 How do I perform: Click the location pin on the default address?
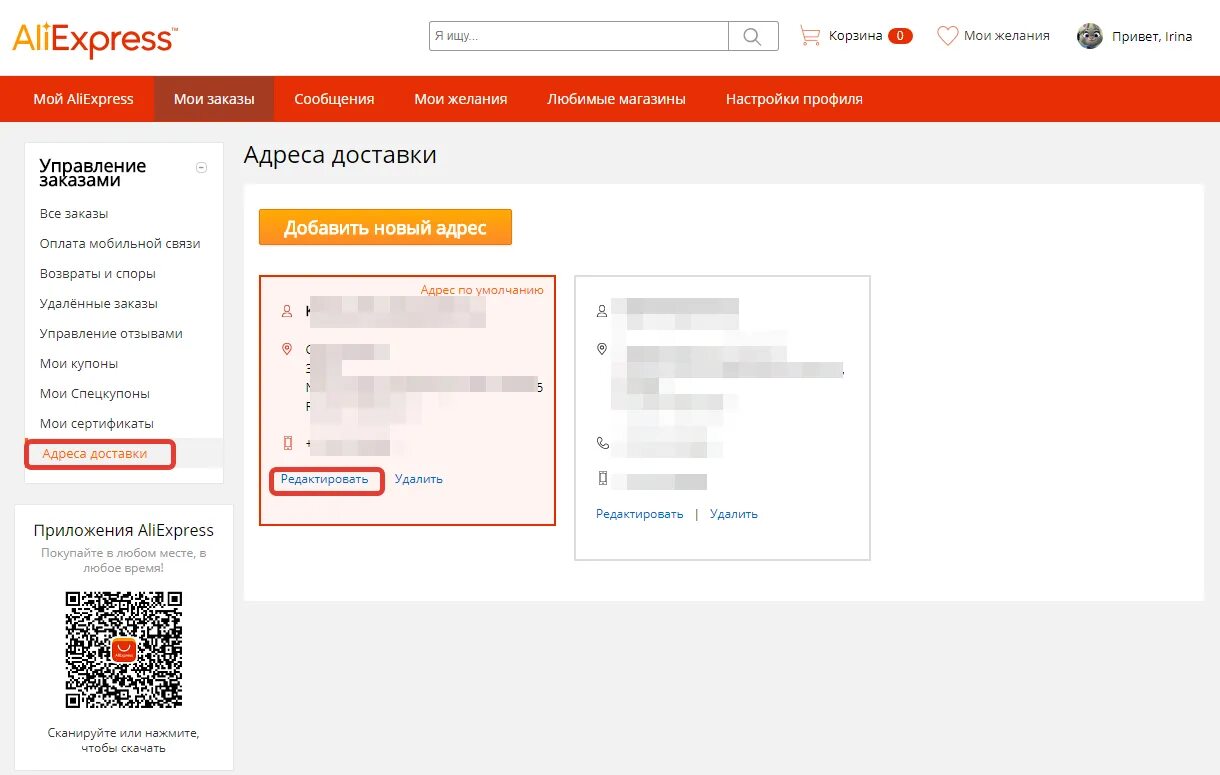[x=287, y=350]
